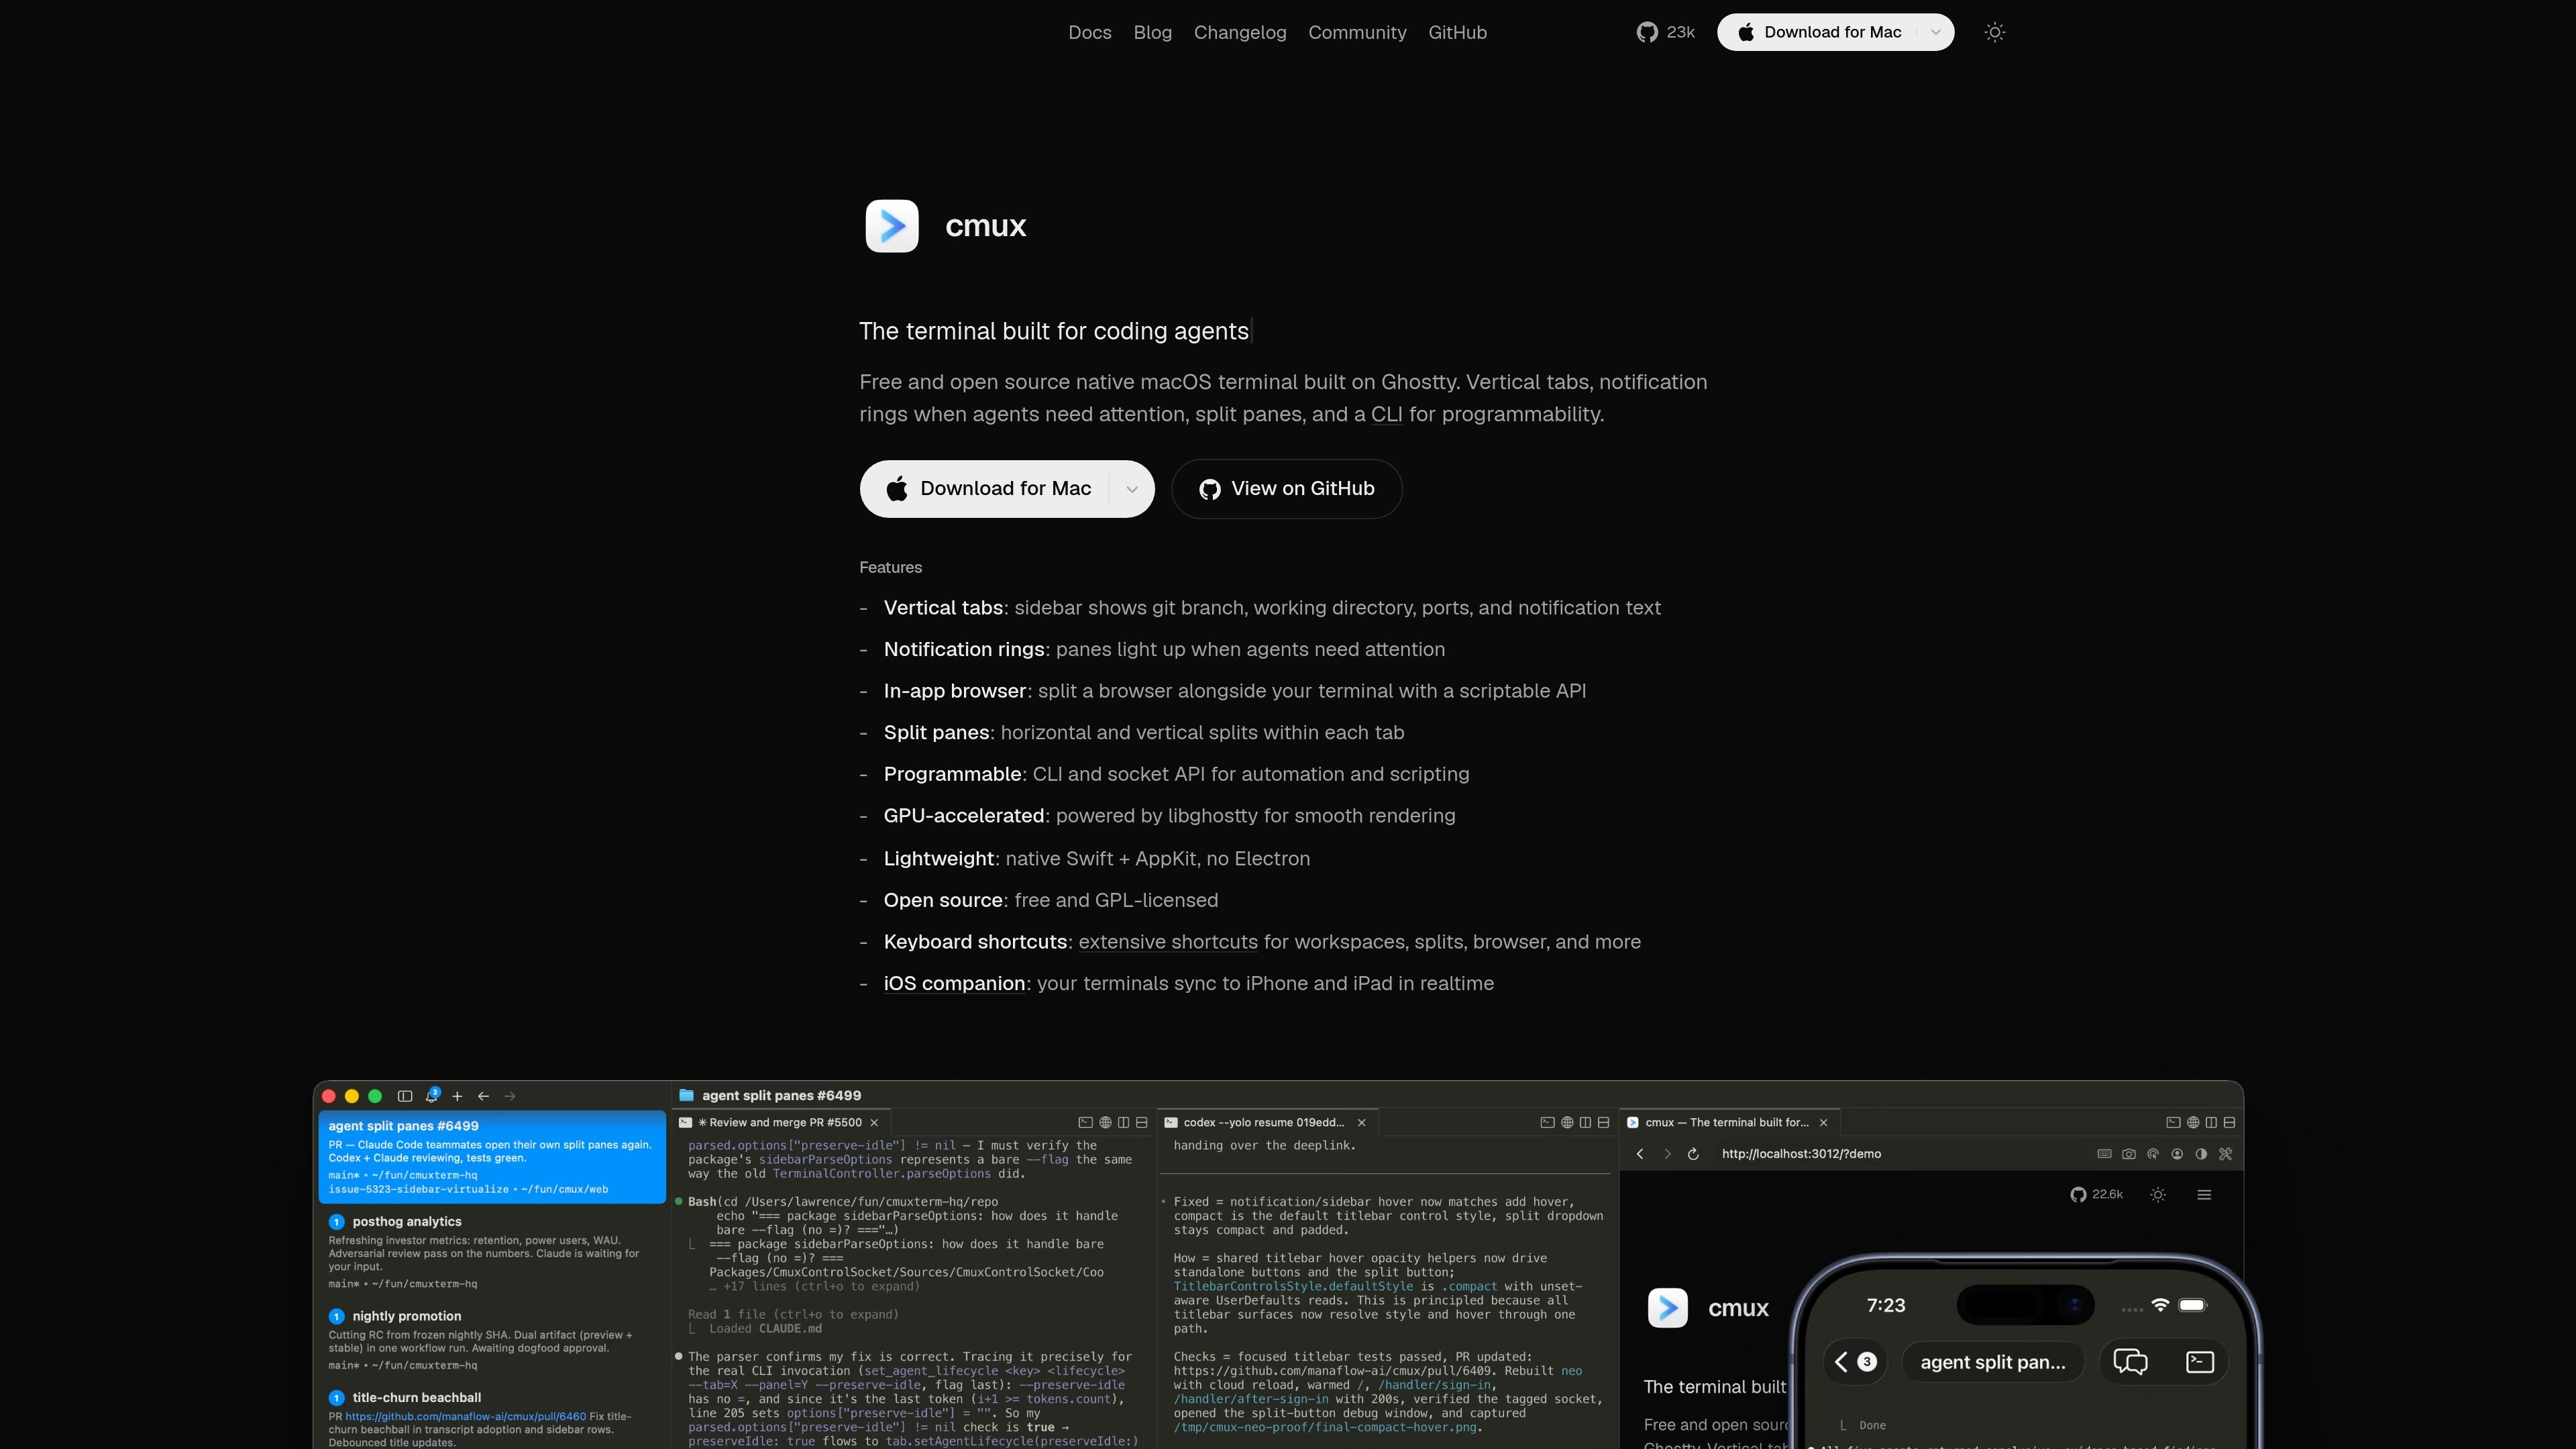Open the cmux pull 6460 GitHub link
Screen dimensions: 2576x1449
click(x=466, y=1416)
